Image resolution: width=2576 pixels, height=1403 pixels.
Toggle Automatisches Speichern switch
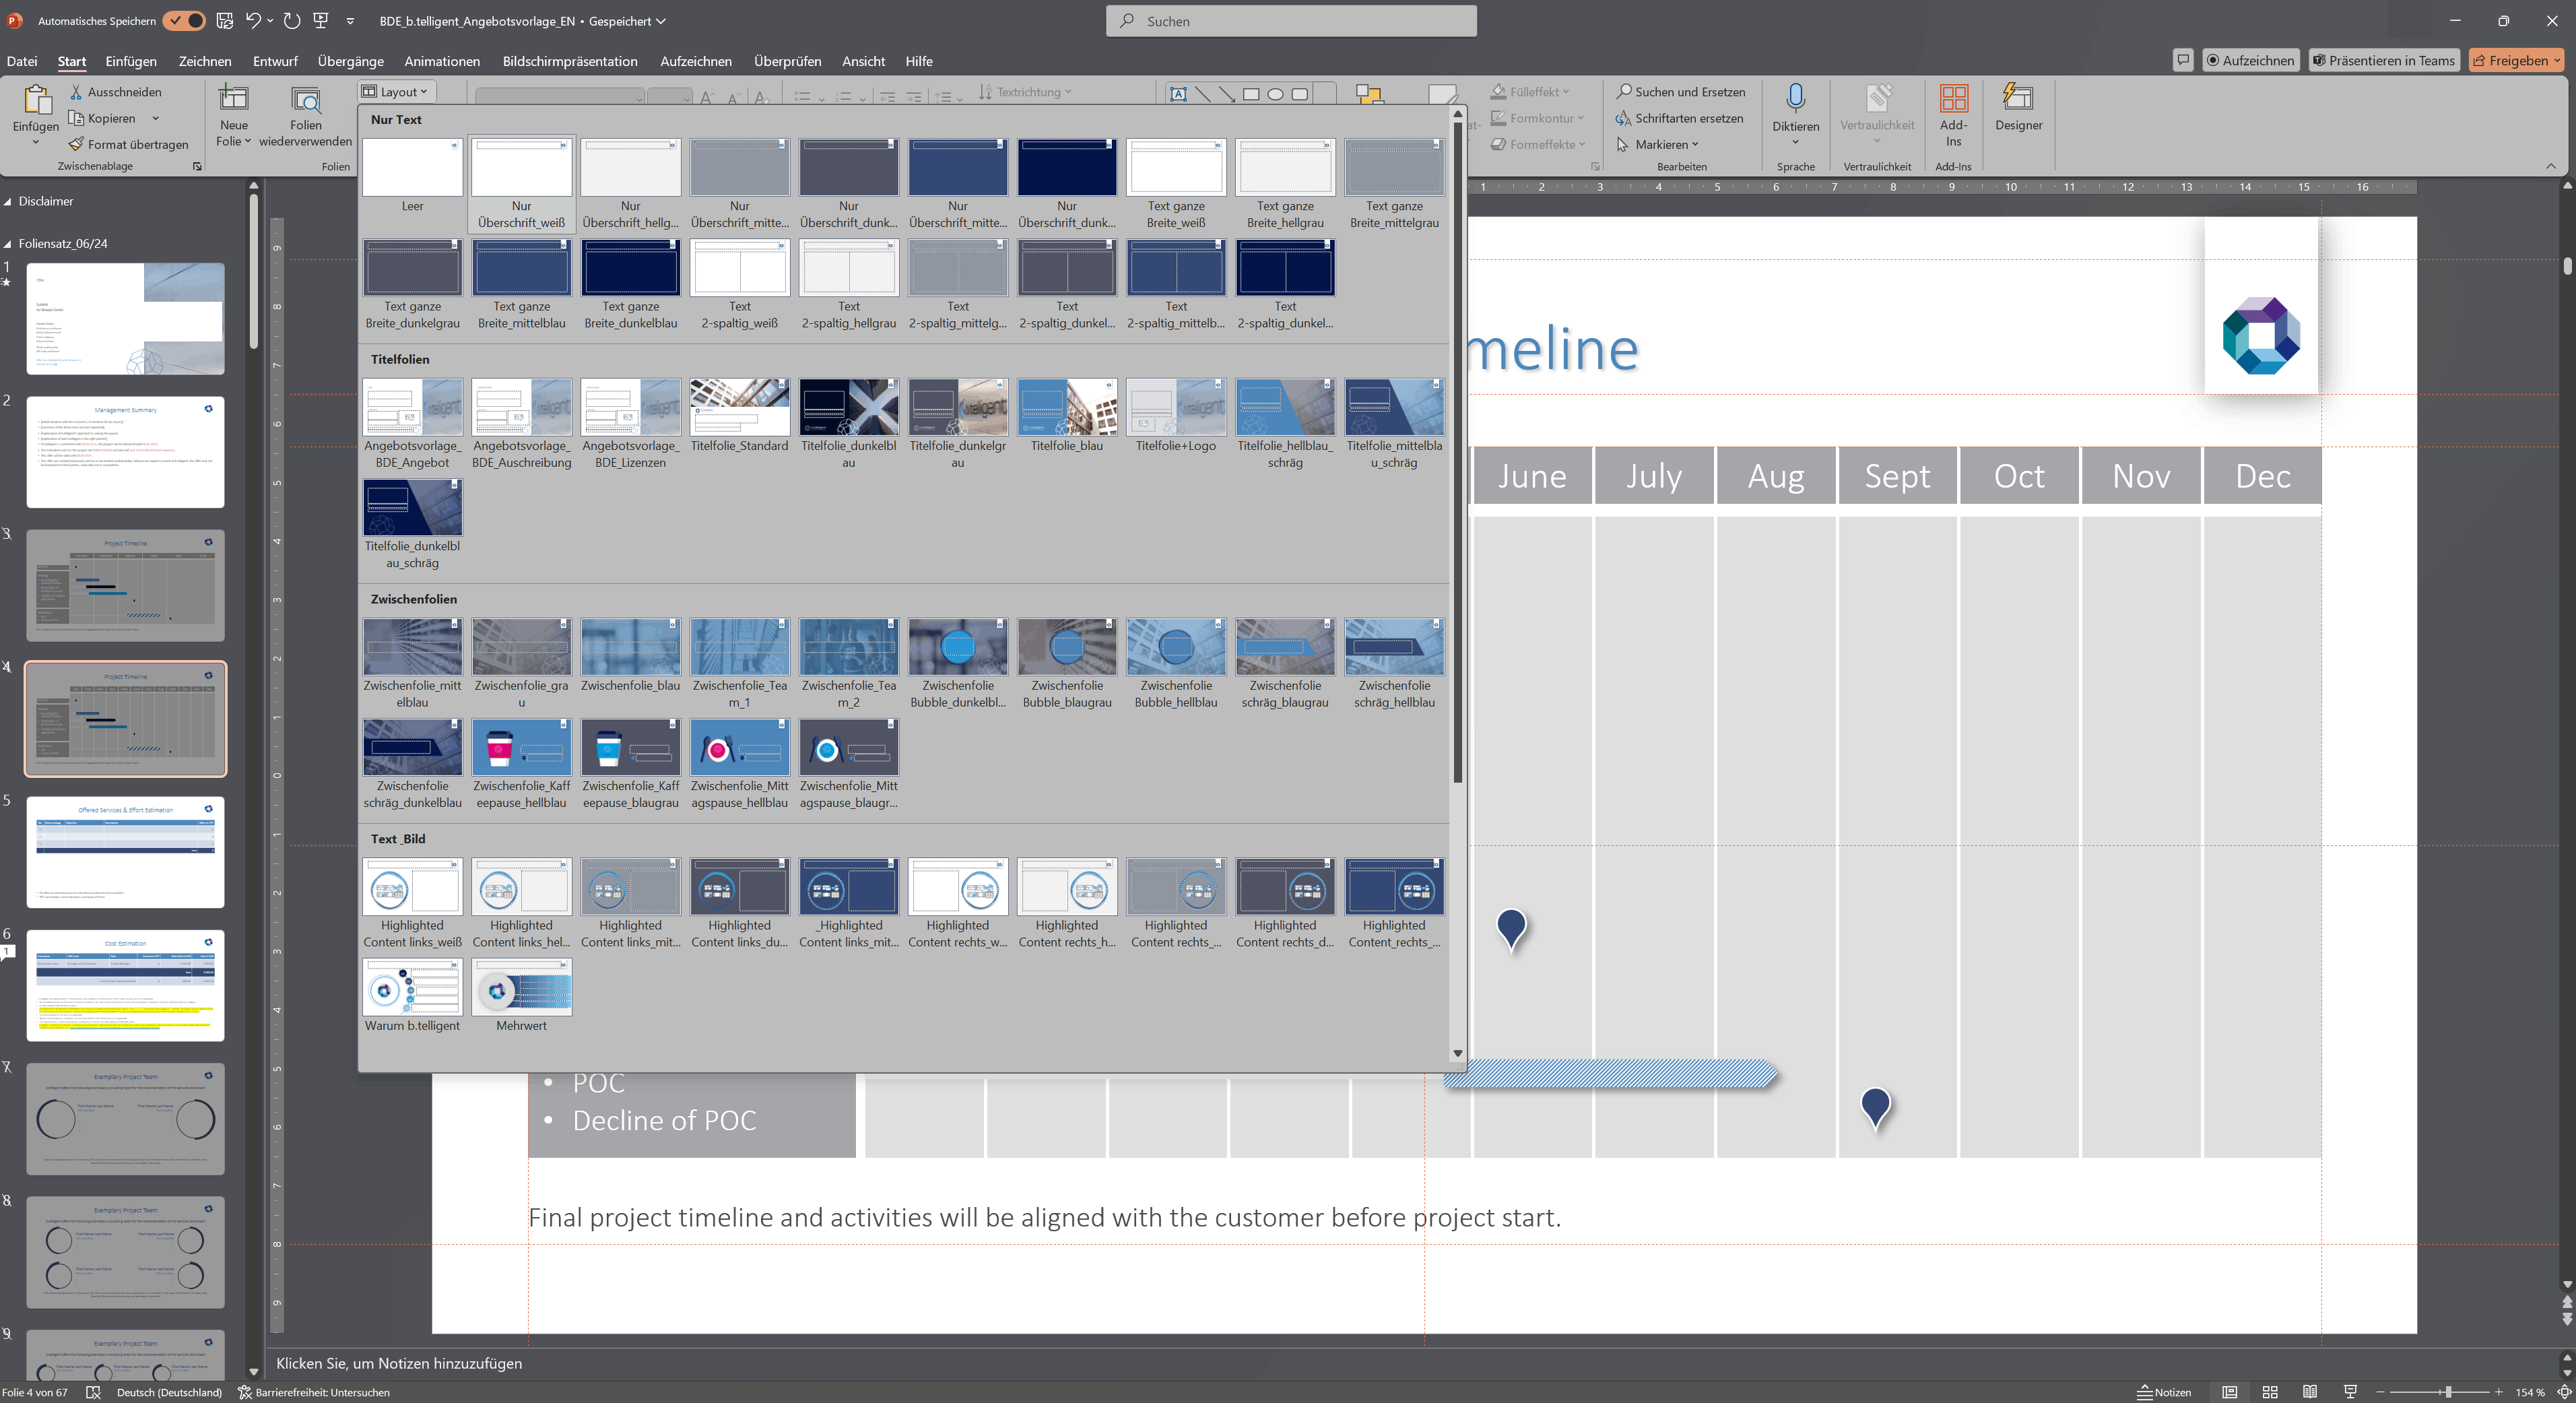(x=185, y=20)
